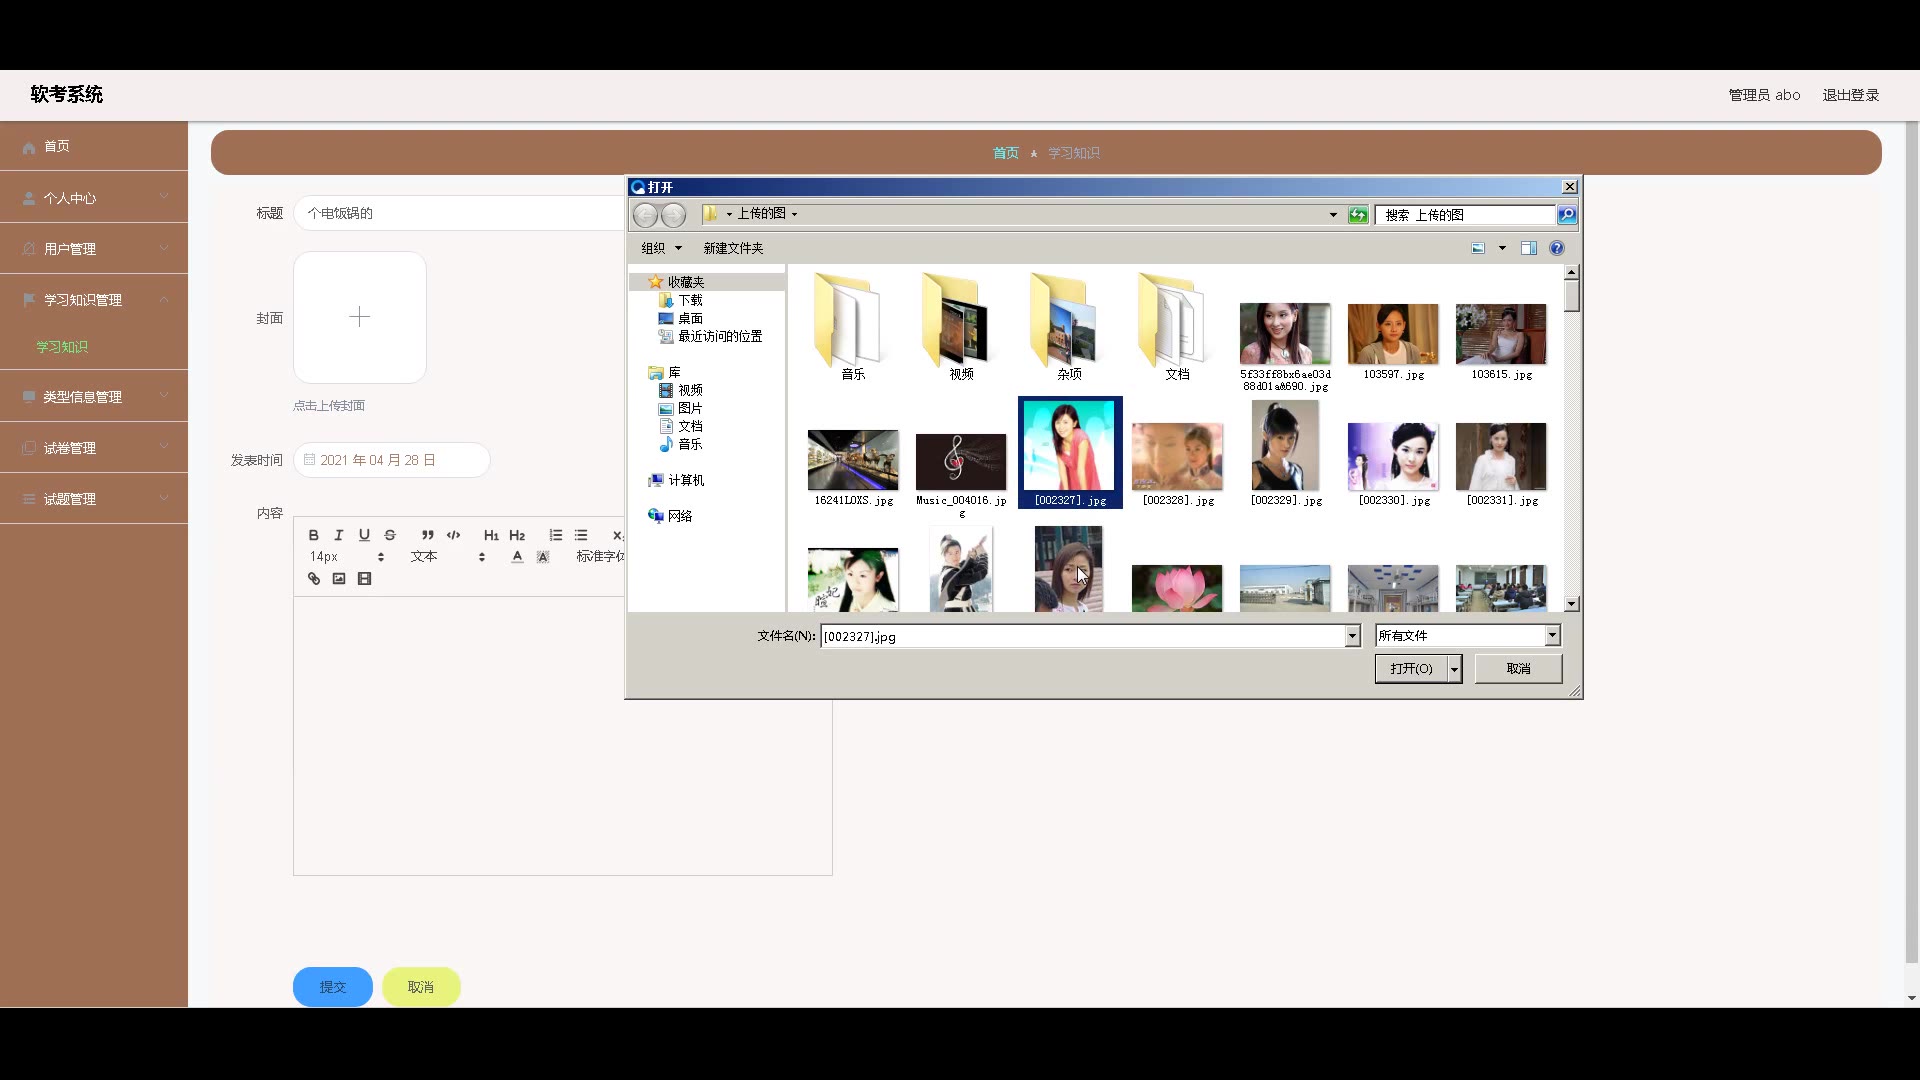Pick the text font color icon
Viewport: 1920px width, 1080px height.
click(517, 557)
